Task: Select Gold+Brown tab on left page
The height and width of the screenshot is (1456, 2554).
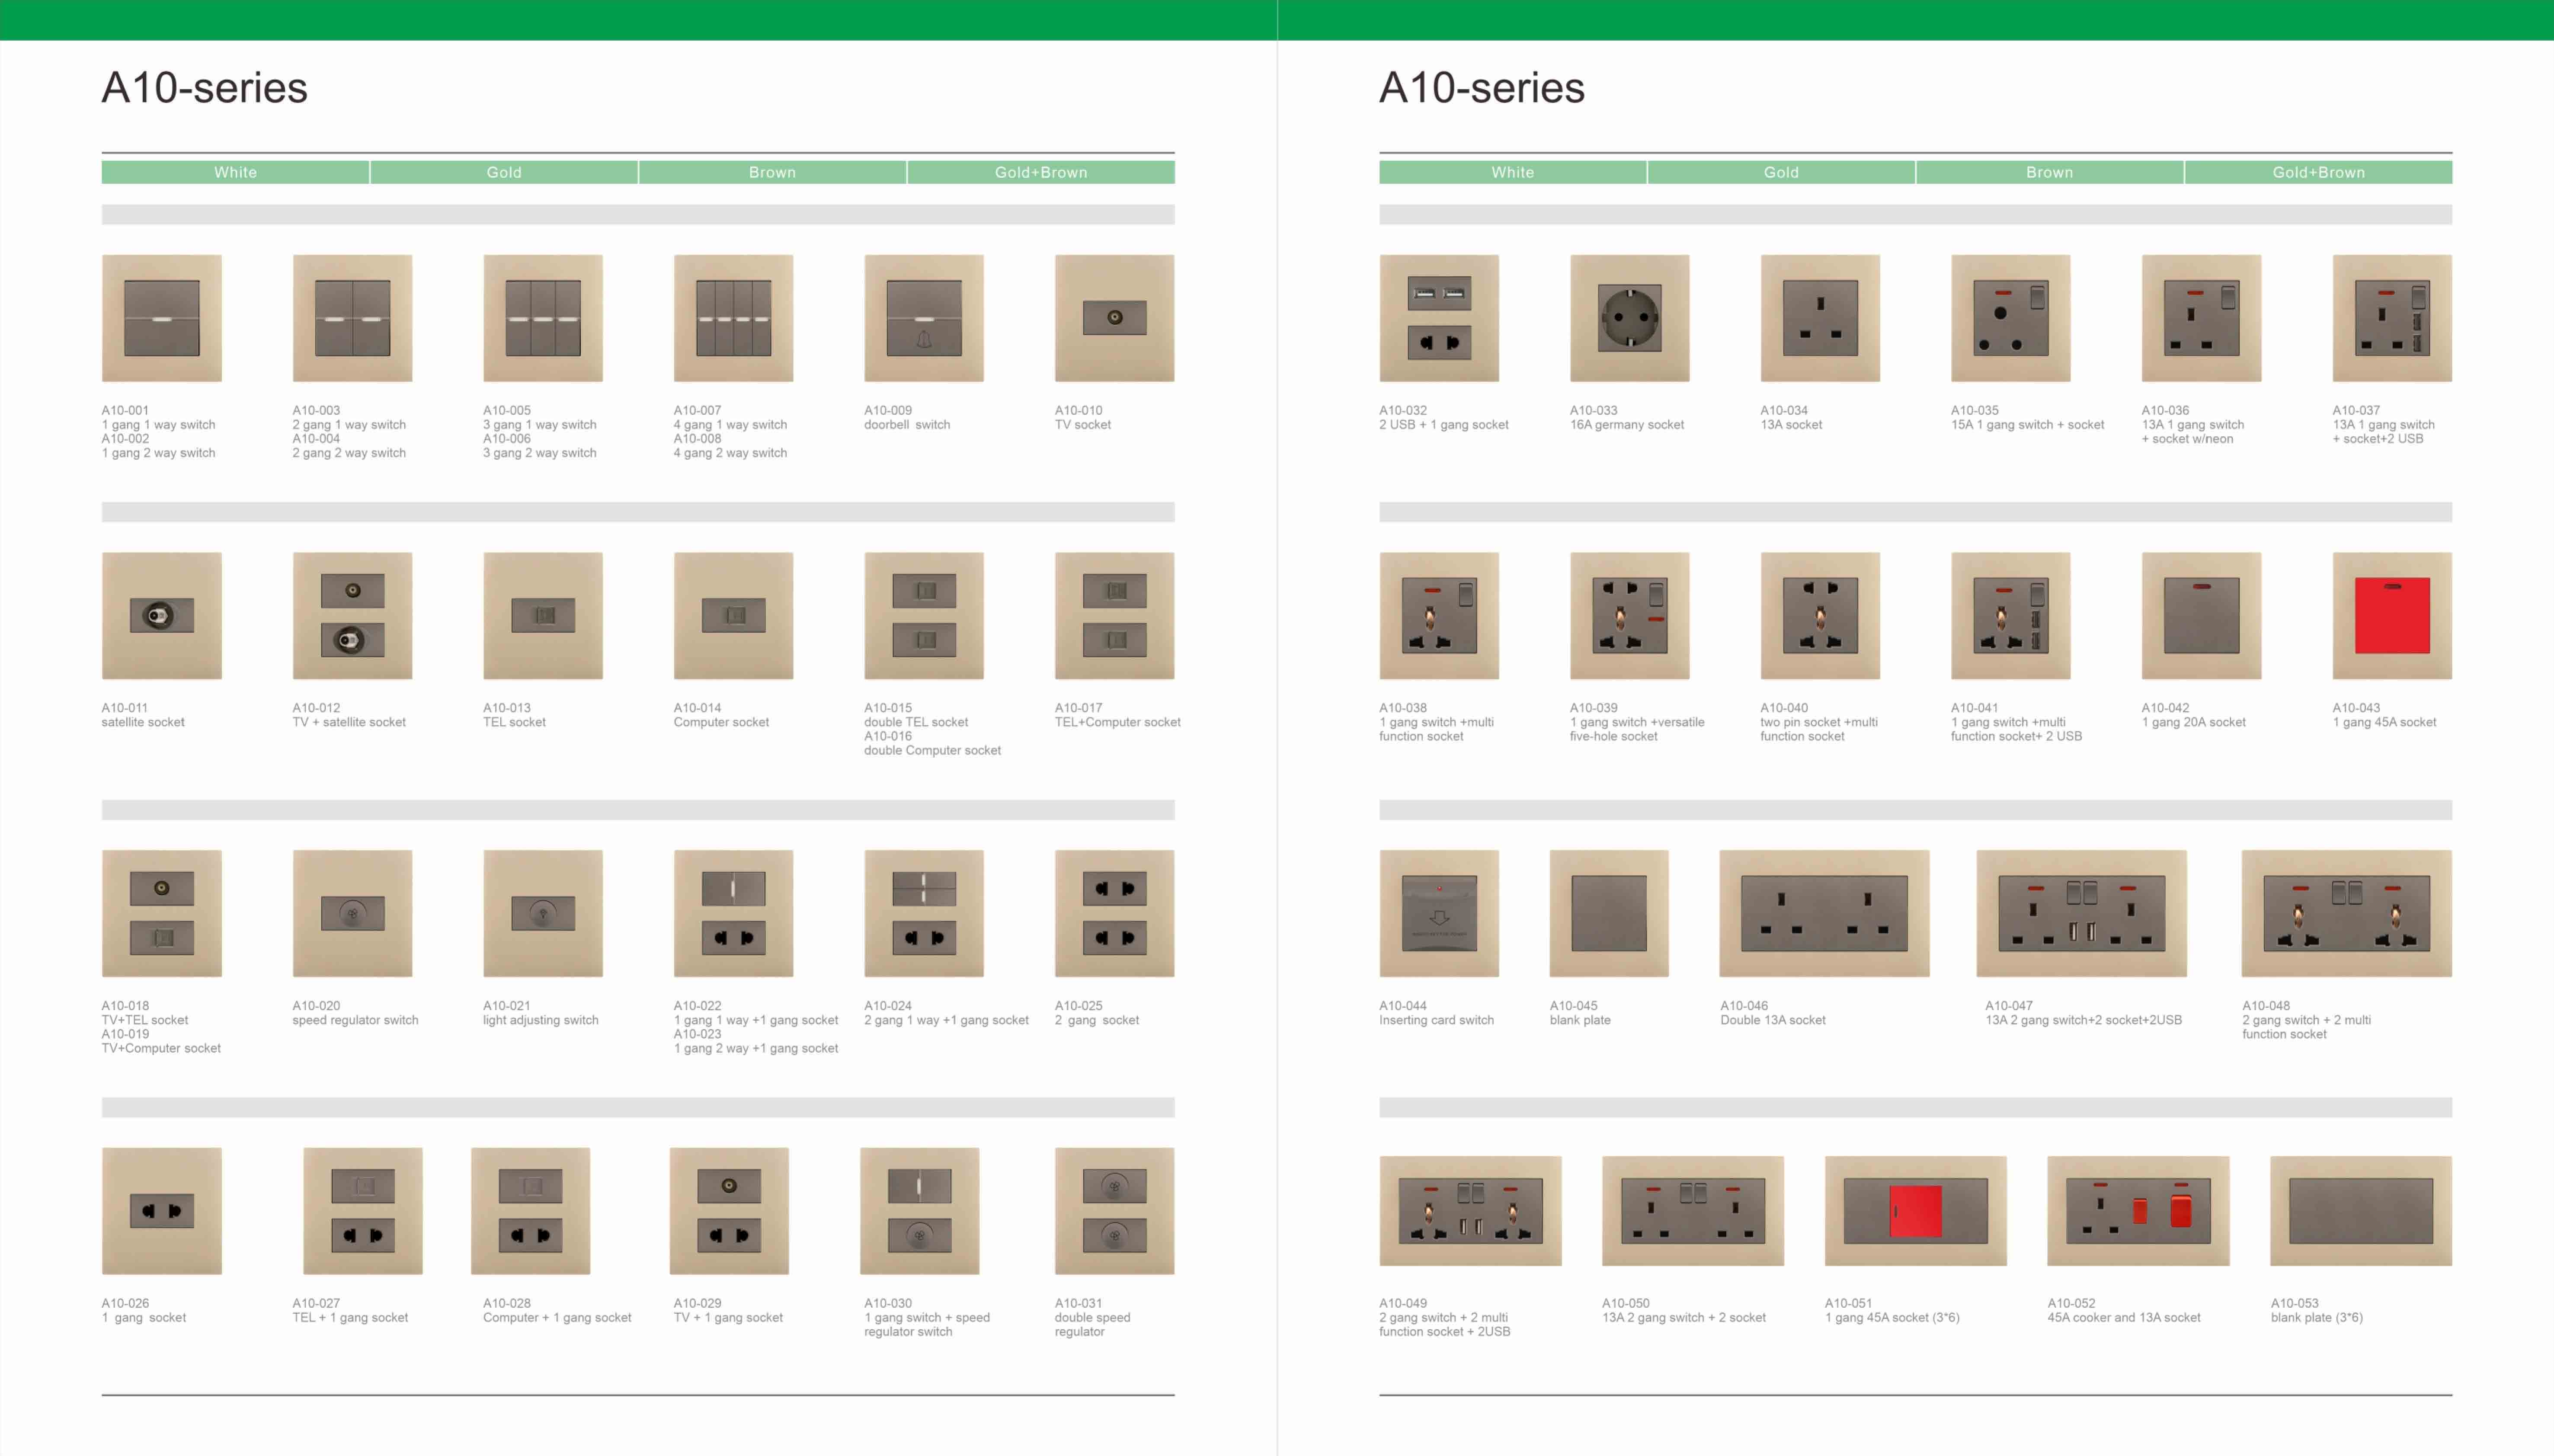Action: coord(1041,172)
